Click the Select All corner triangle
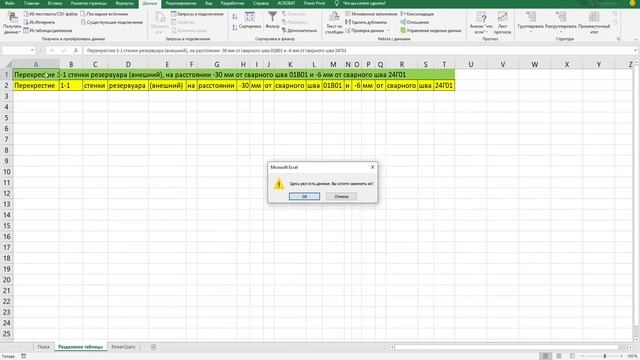Image resolution: width=640 pixels, height=360 pixels. 8,64
